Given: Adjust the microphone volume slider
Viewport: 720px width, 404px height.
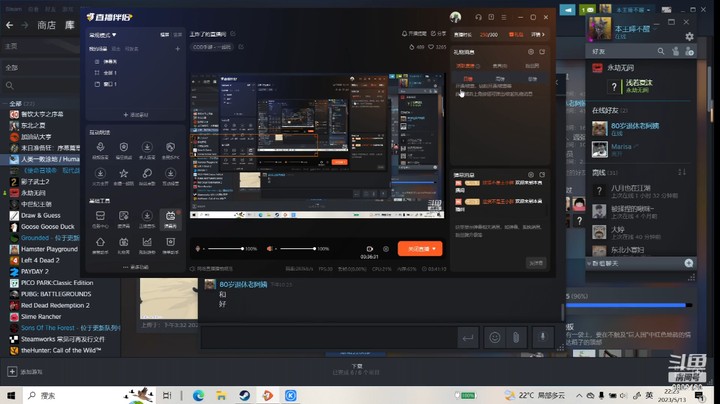Looking at the screenshot, I should coord(225,249).
